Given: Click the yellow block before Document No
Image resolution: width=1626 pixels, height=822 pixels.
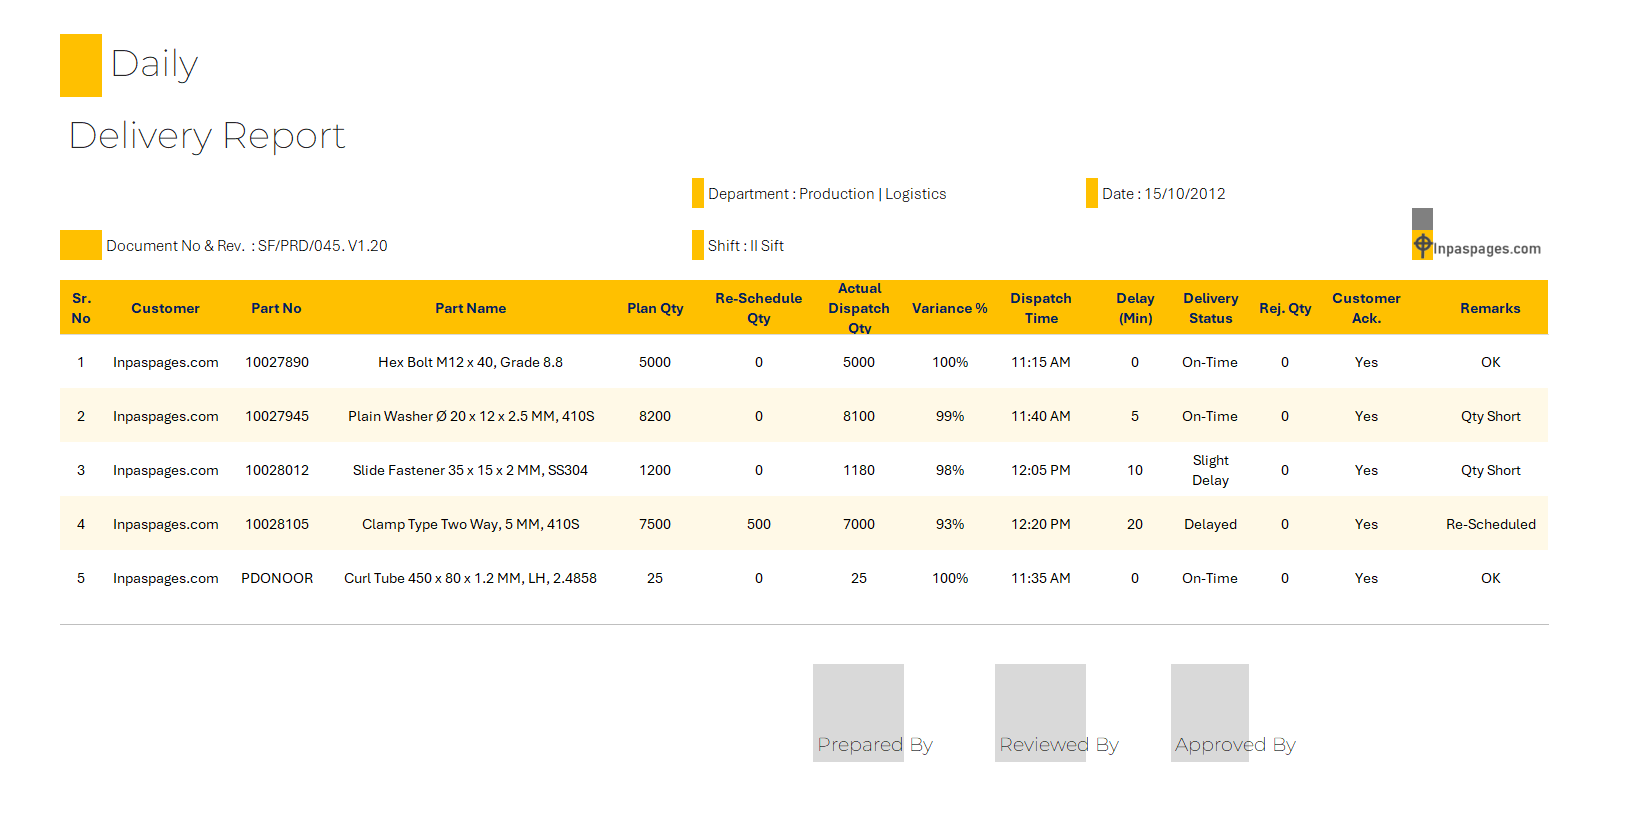Looking at the screenshot, I should (x=81, y=245).
